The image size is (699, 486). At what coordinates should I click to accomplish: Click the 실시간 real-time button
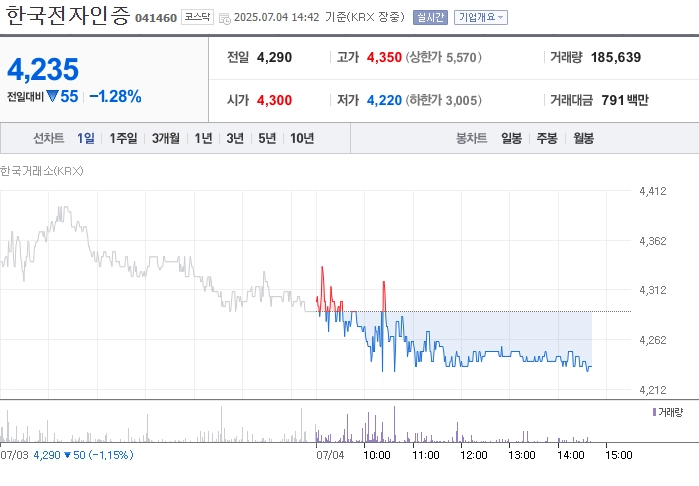tap(430, 17)
